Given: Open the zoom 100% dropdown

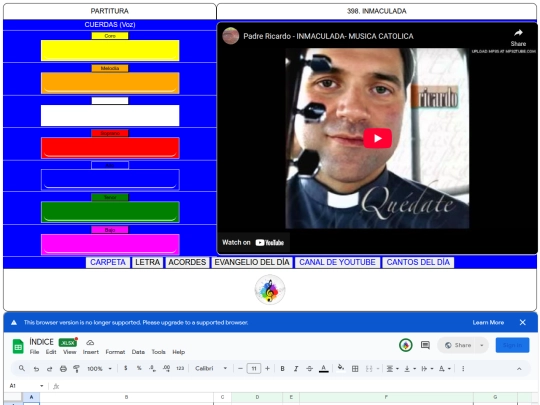Looking at the screenshot, I should 99,368.
